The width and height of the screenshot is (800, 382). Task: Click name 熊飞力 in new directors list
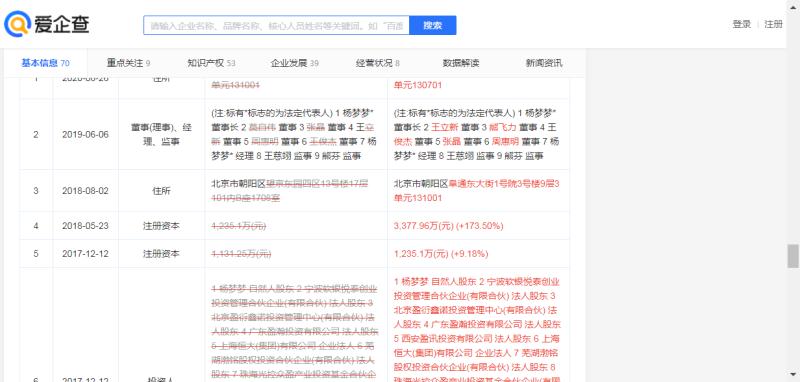(x=503, y=127)
